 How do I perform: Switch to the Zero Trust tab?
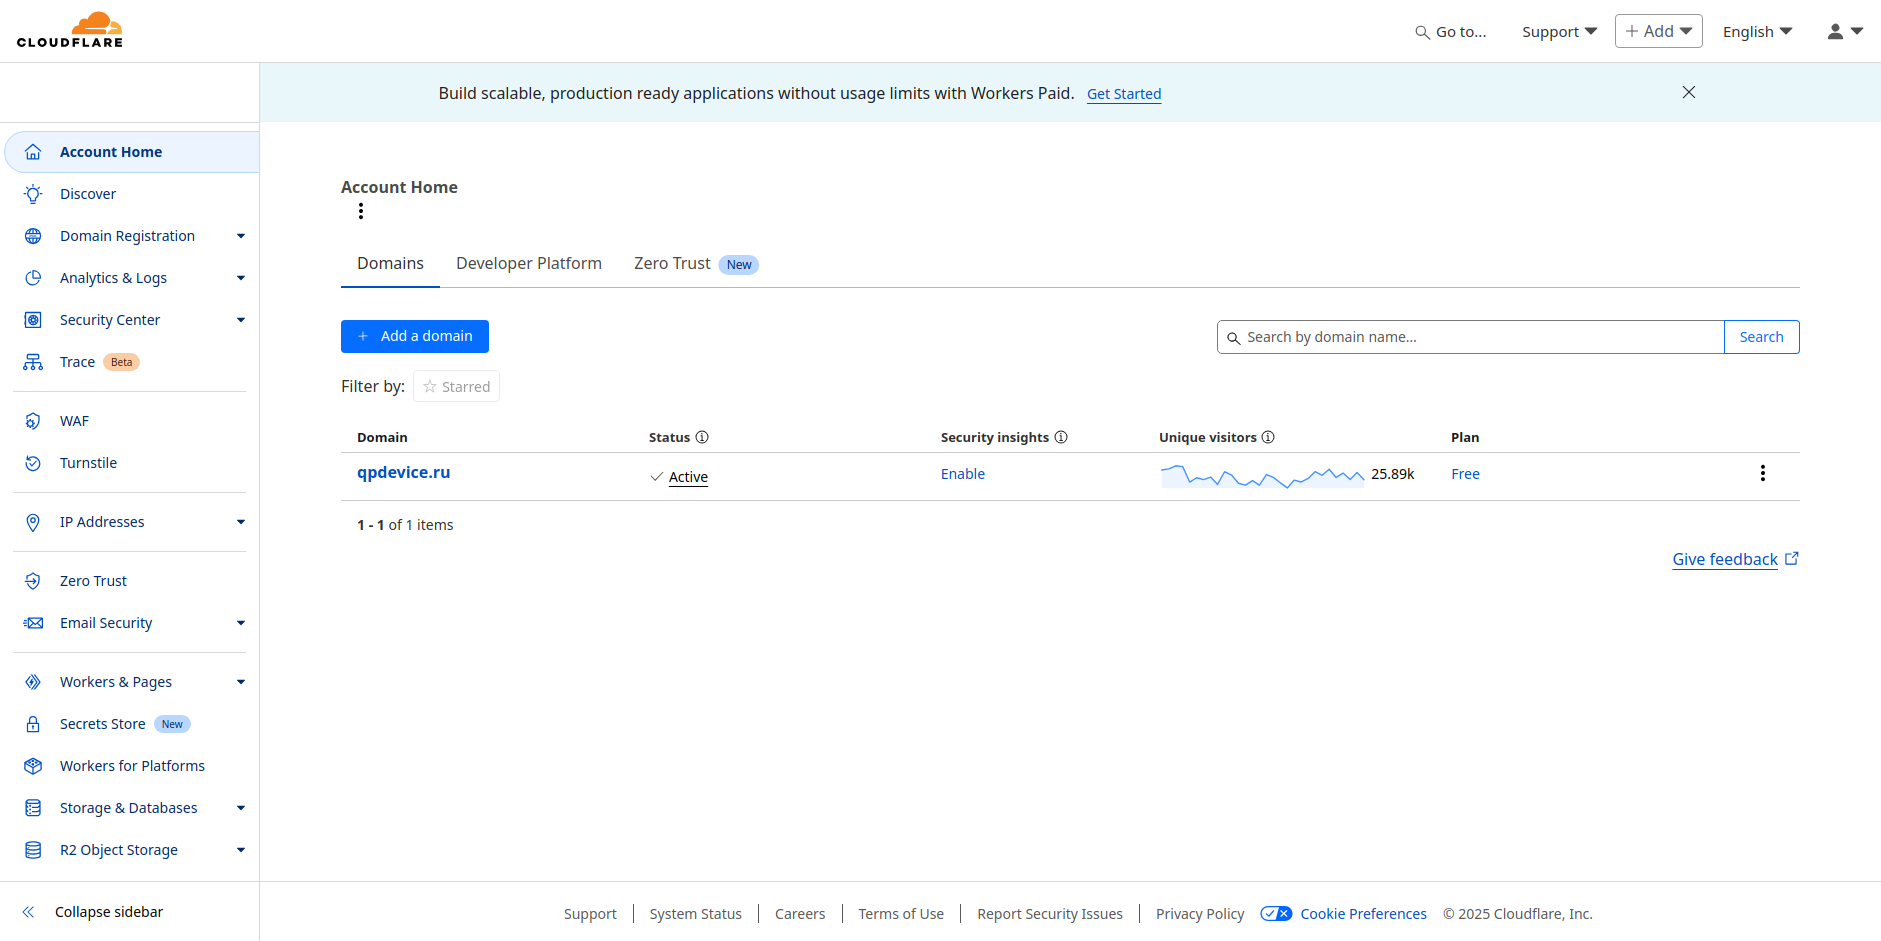coord(673,263)
